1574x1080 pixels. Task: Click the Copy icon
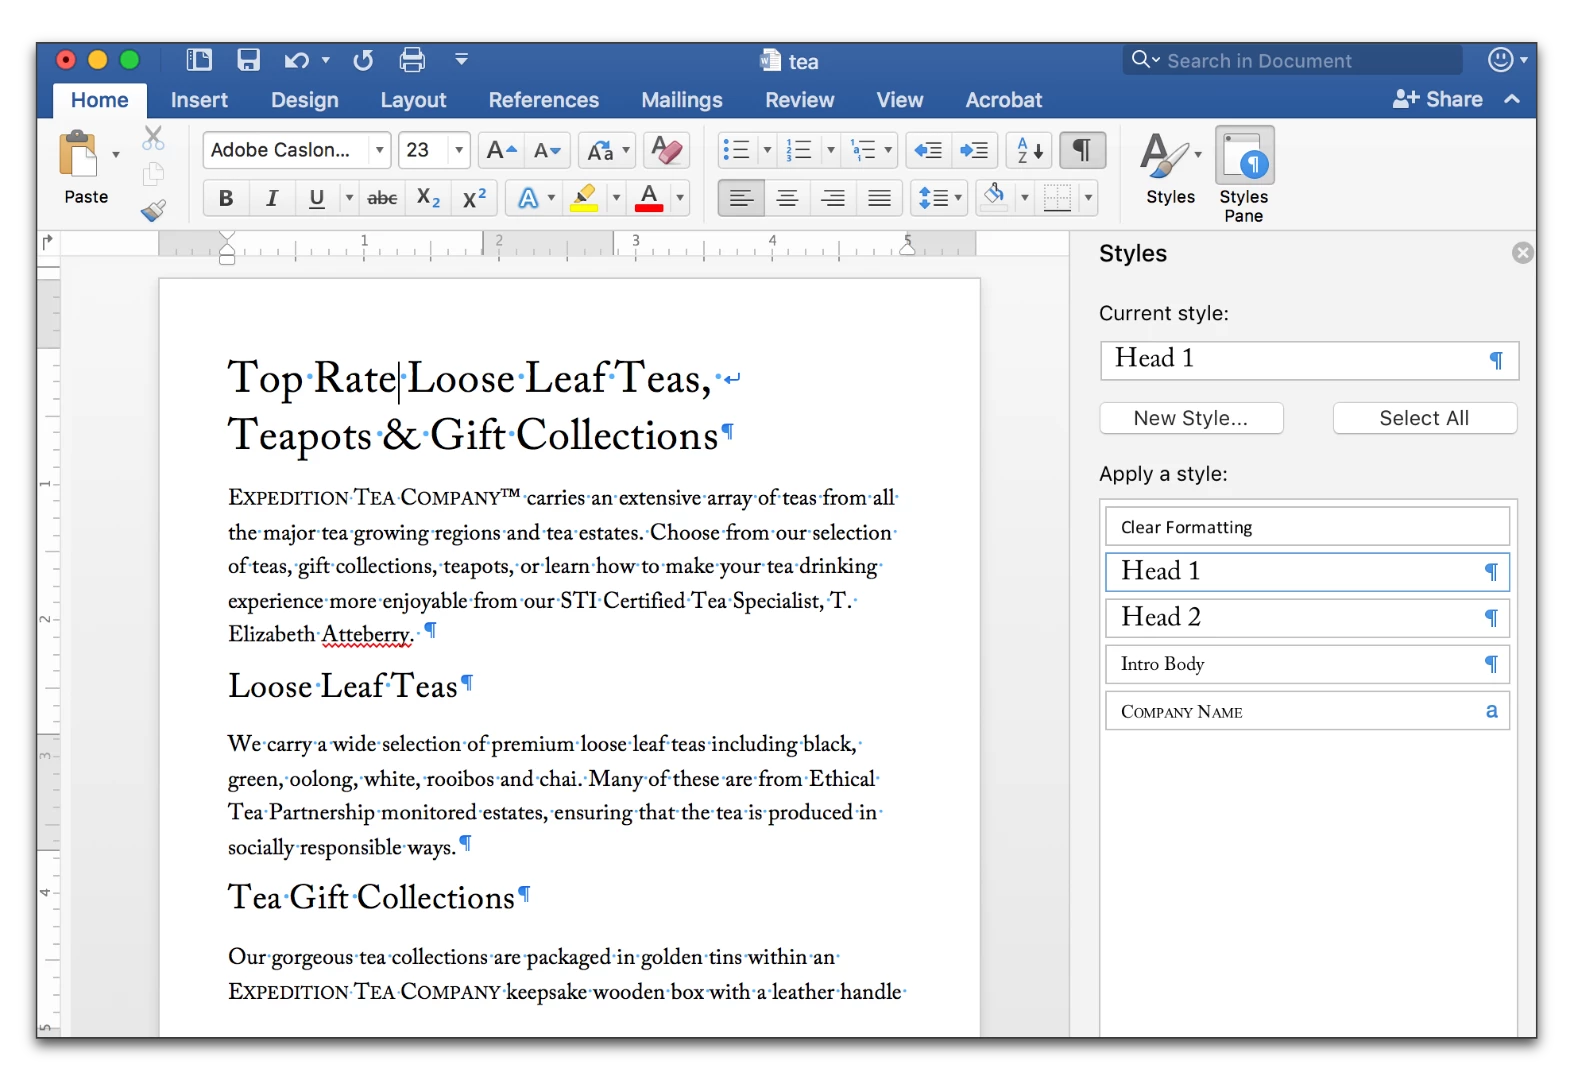[x=153, y=175]
